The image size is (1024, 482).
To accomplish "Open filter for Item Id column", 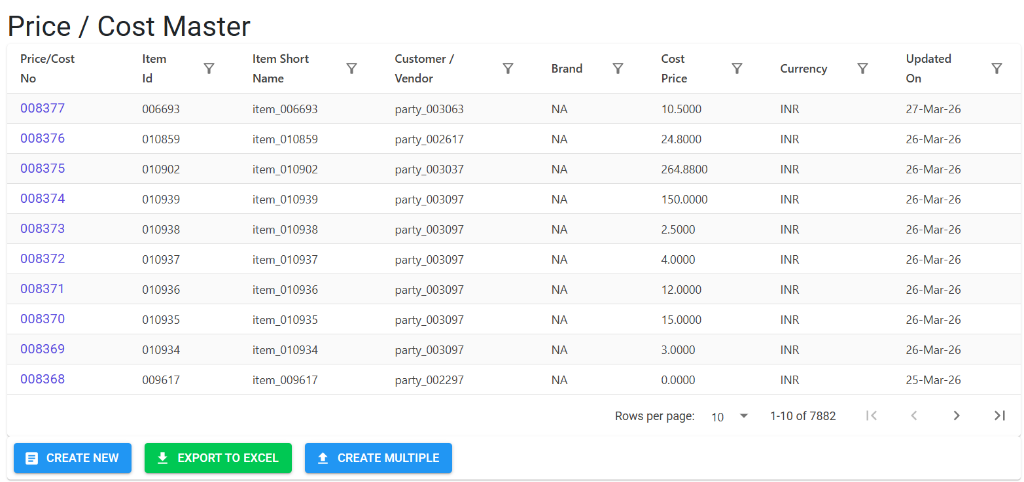I will (209, 69).
